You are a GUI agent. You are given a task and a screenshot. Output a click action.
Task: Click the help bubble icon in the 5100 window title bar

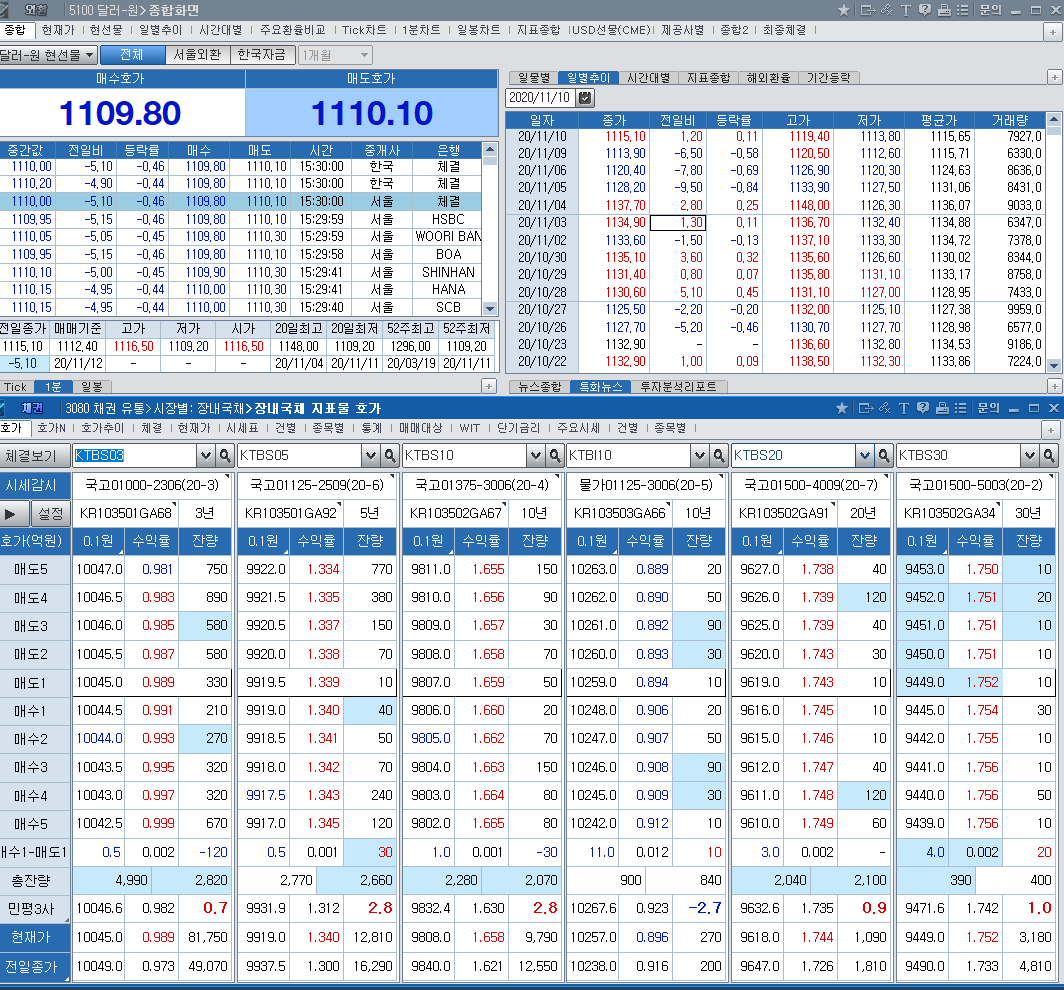click(924, 10)
